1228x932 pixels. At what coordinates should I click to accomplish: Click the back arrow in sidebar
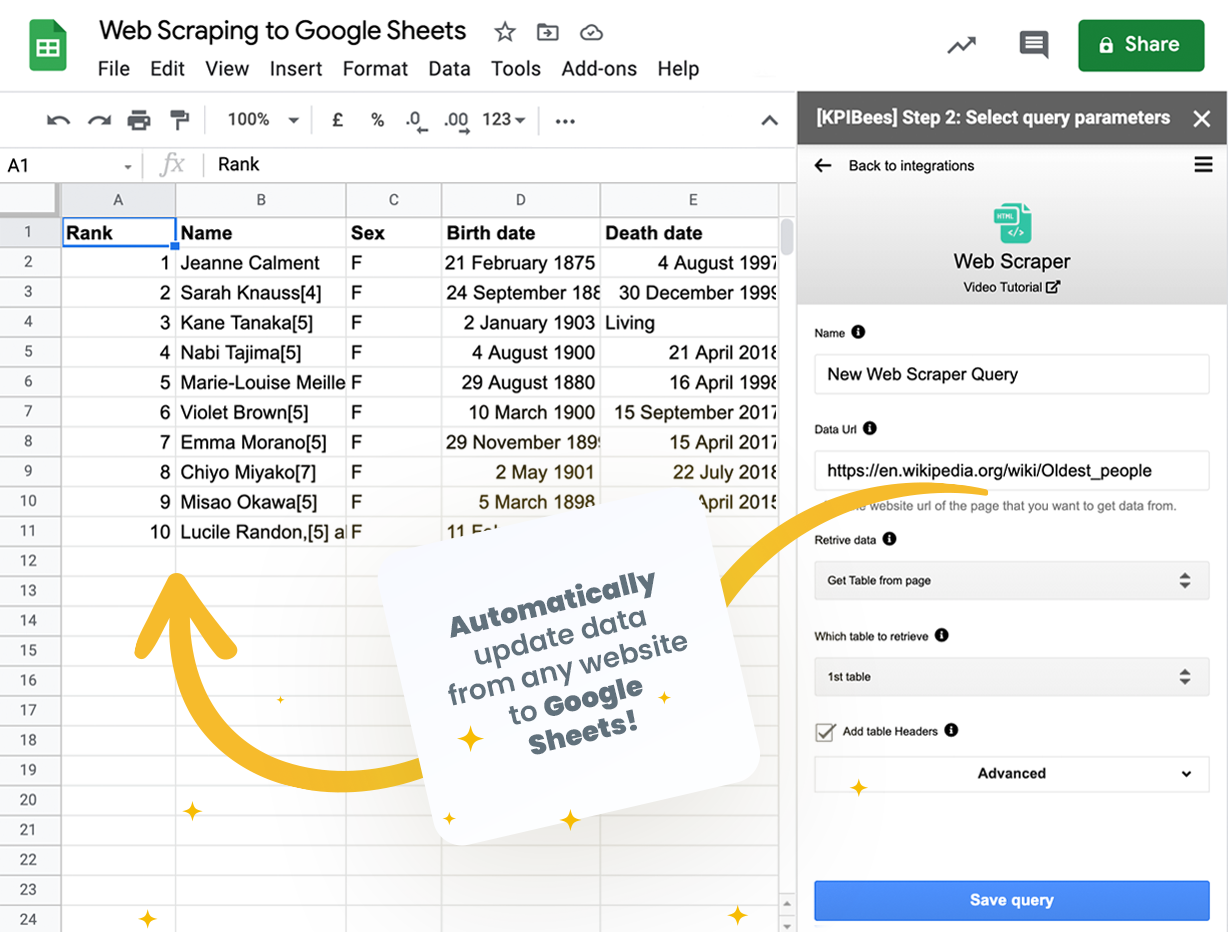point(823,165)
